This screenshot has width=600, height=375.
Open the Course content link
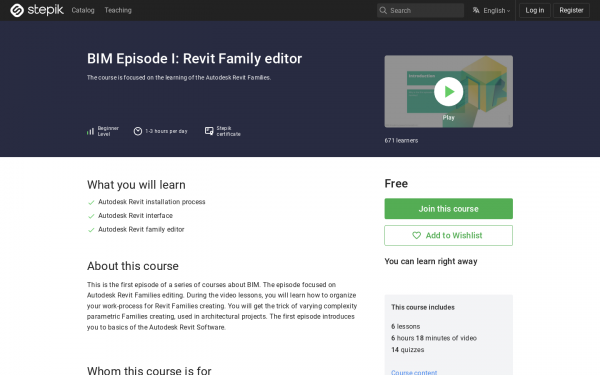point(414,372)
